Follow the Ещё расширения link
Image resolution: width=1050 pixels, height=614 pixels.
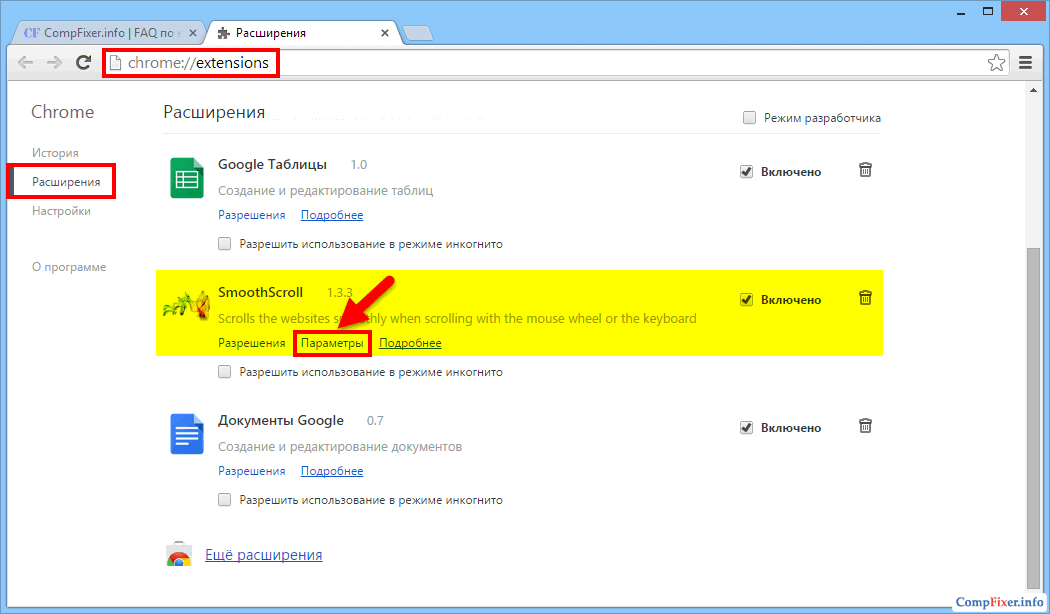(x=263, y=555)
